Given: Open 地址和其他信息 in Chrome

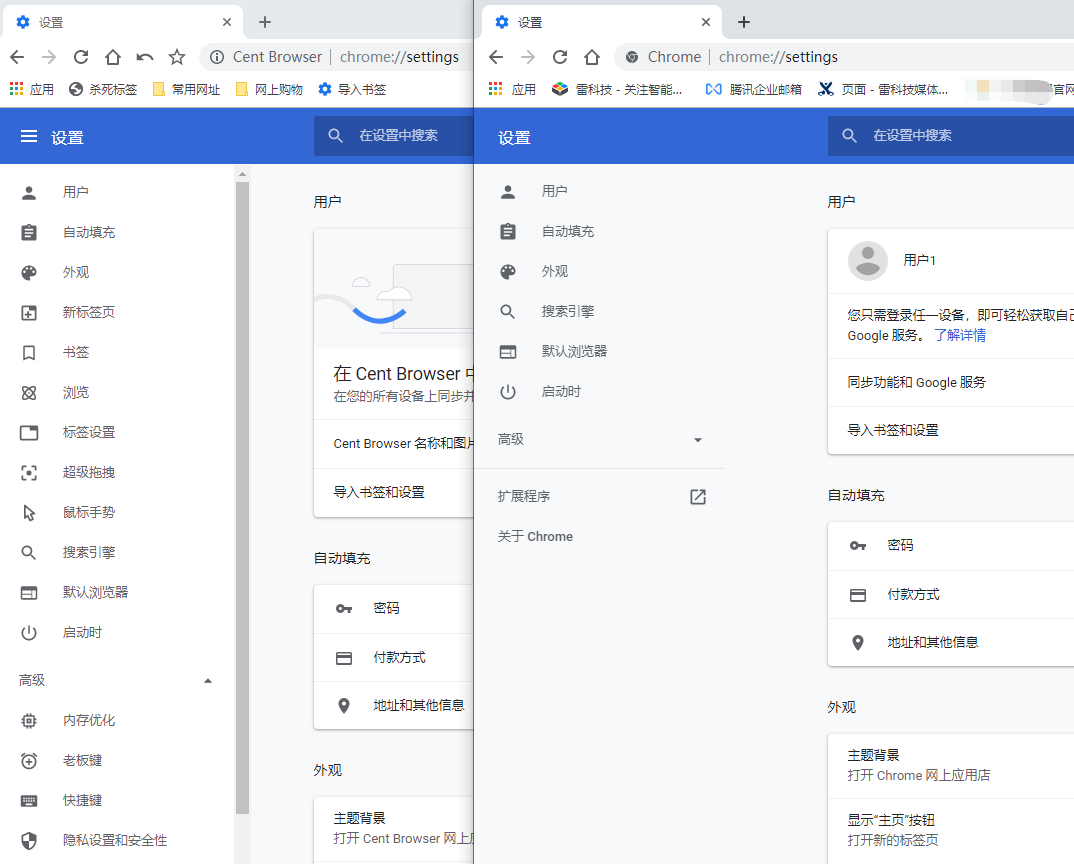Looking at the screenshot, I should (x=951, y=643).
